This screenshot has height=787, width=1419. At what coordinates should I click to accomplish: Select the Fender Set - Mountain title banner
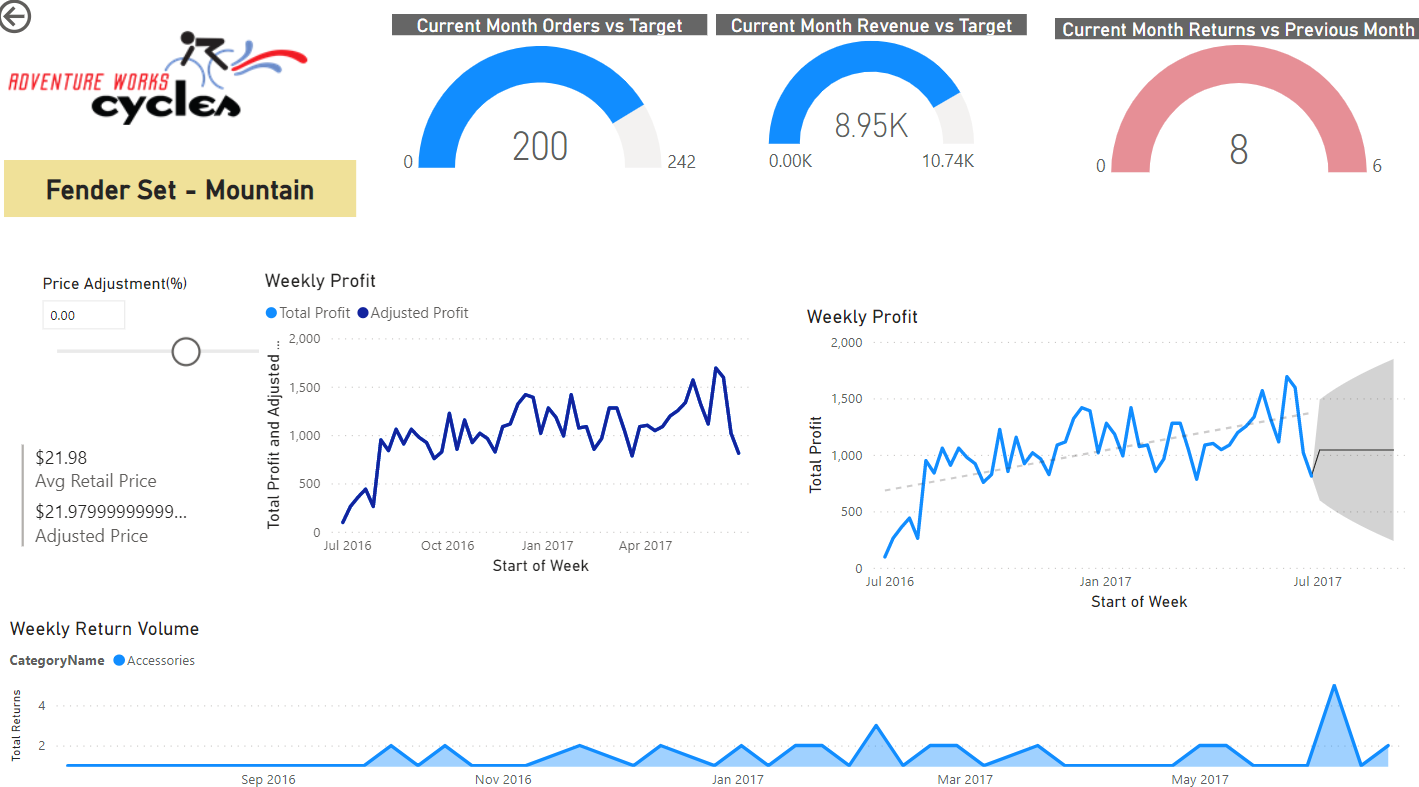pyautogui.click(x=180, y=188)
